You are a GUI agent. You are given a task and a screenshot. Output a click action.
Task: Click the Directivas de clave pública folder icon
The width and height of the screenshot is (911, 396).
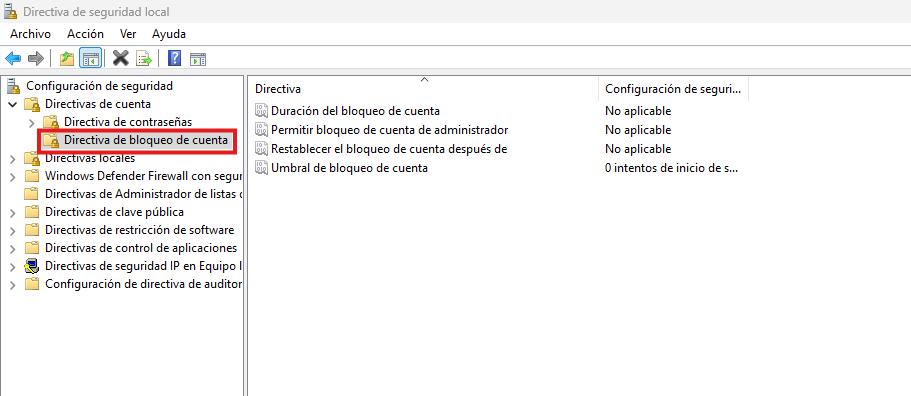(32, 212)
